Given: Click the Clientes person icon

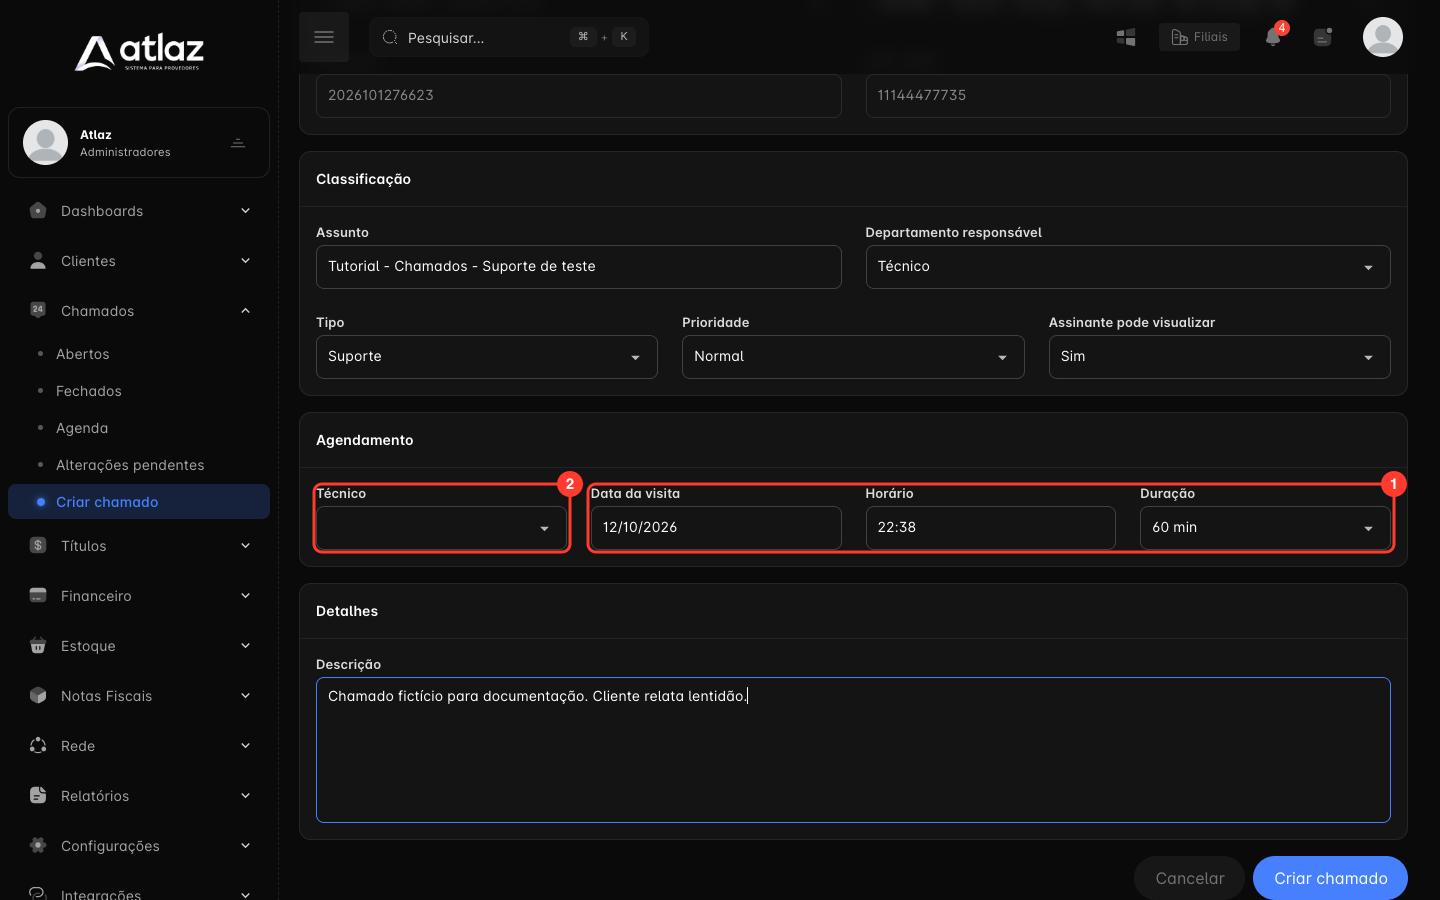Looking at the screenshot, I should 38,261.
